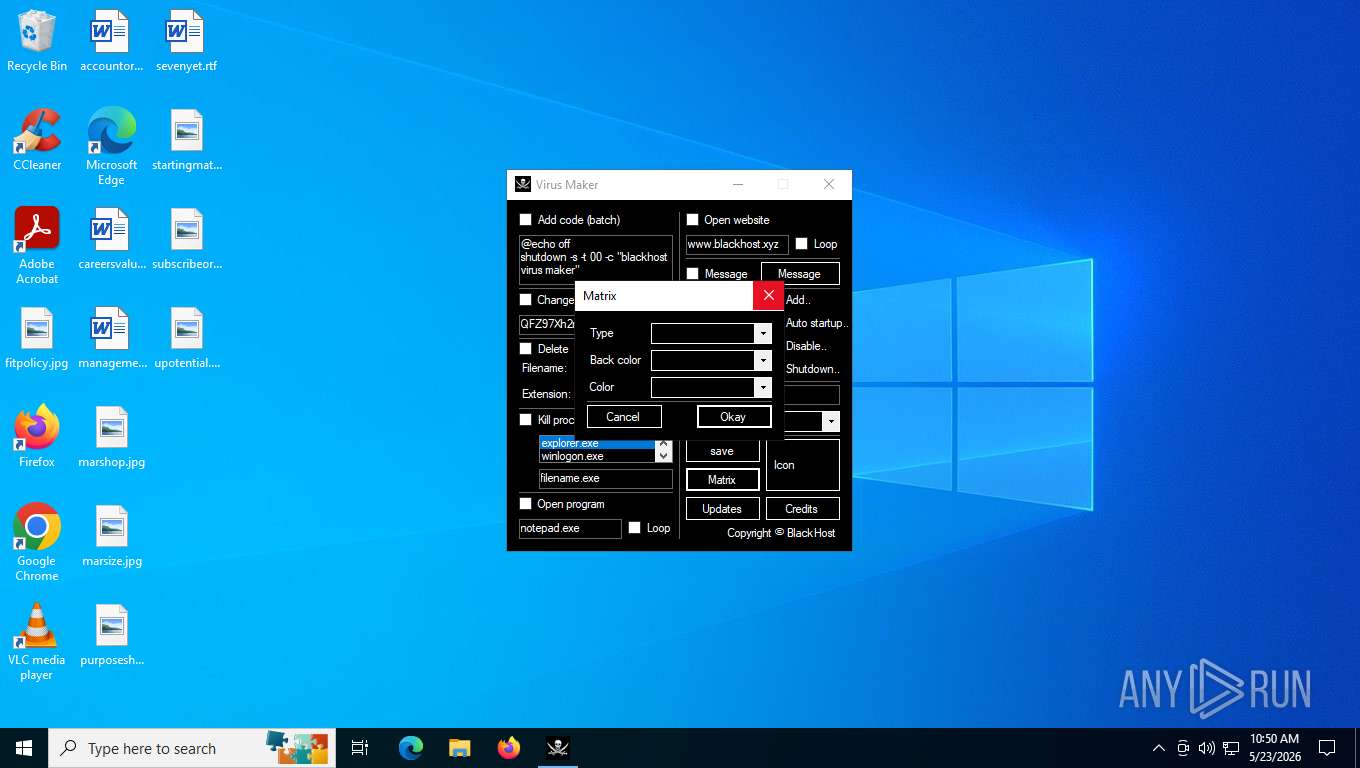This screenshot has width=1360, height=768.
Task: Click process list scroll down arrow
Action: [x=663, y=456]
